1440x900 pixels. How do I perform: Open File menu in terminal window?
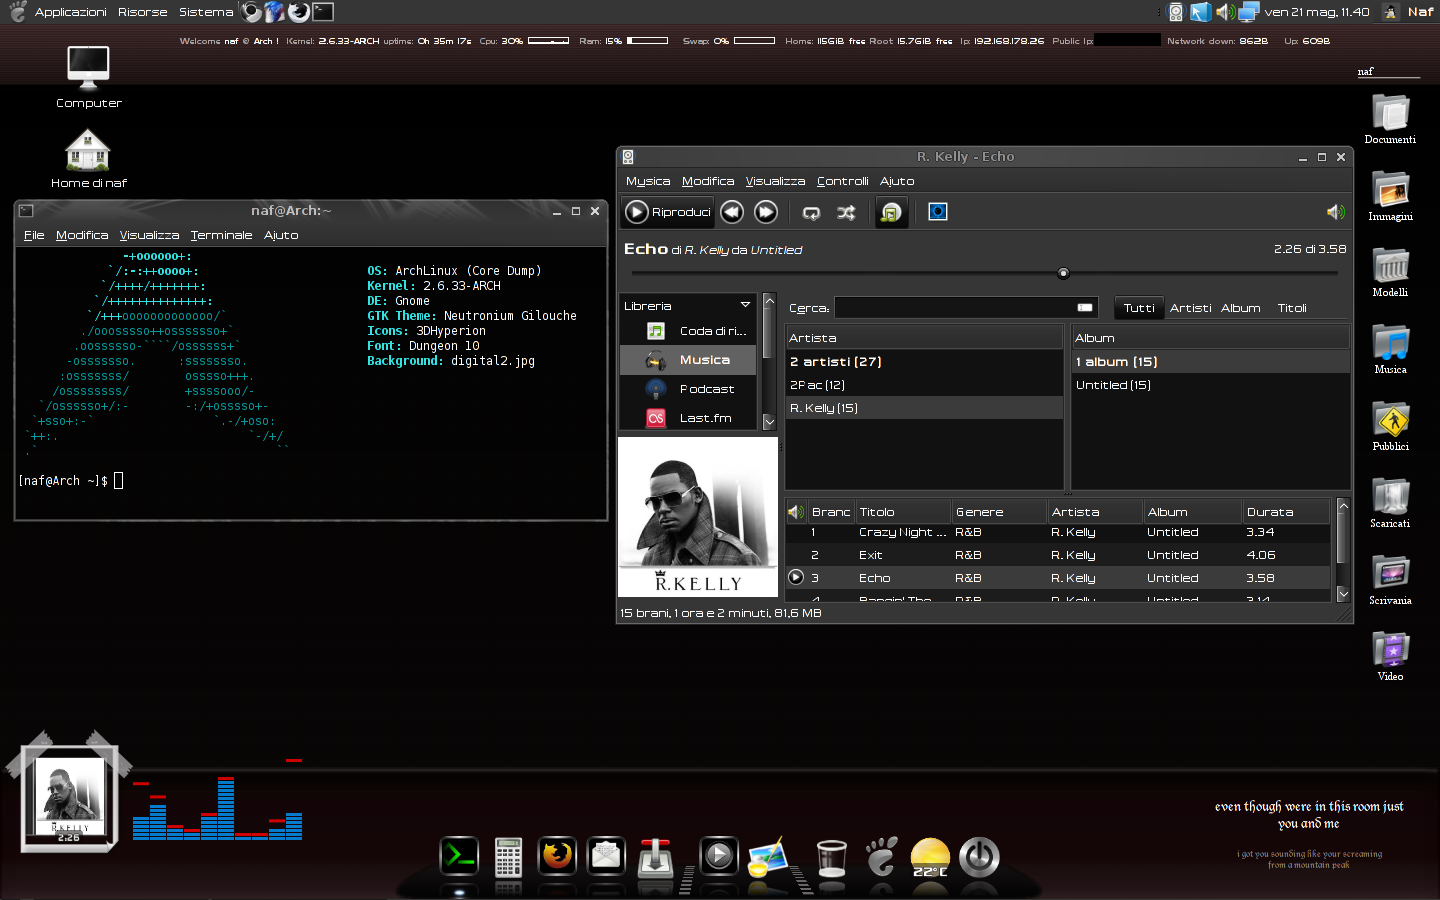click(x=34, y=235)
